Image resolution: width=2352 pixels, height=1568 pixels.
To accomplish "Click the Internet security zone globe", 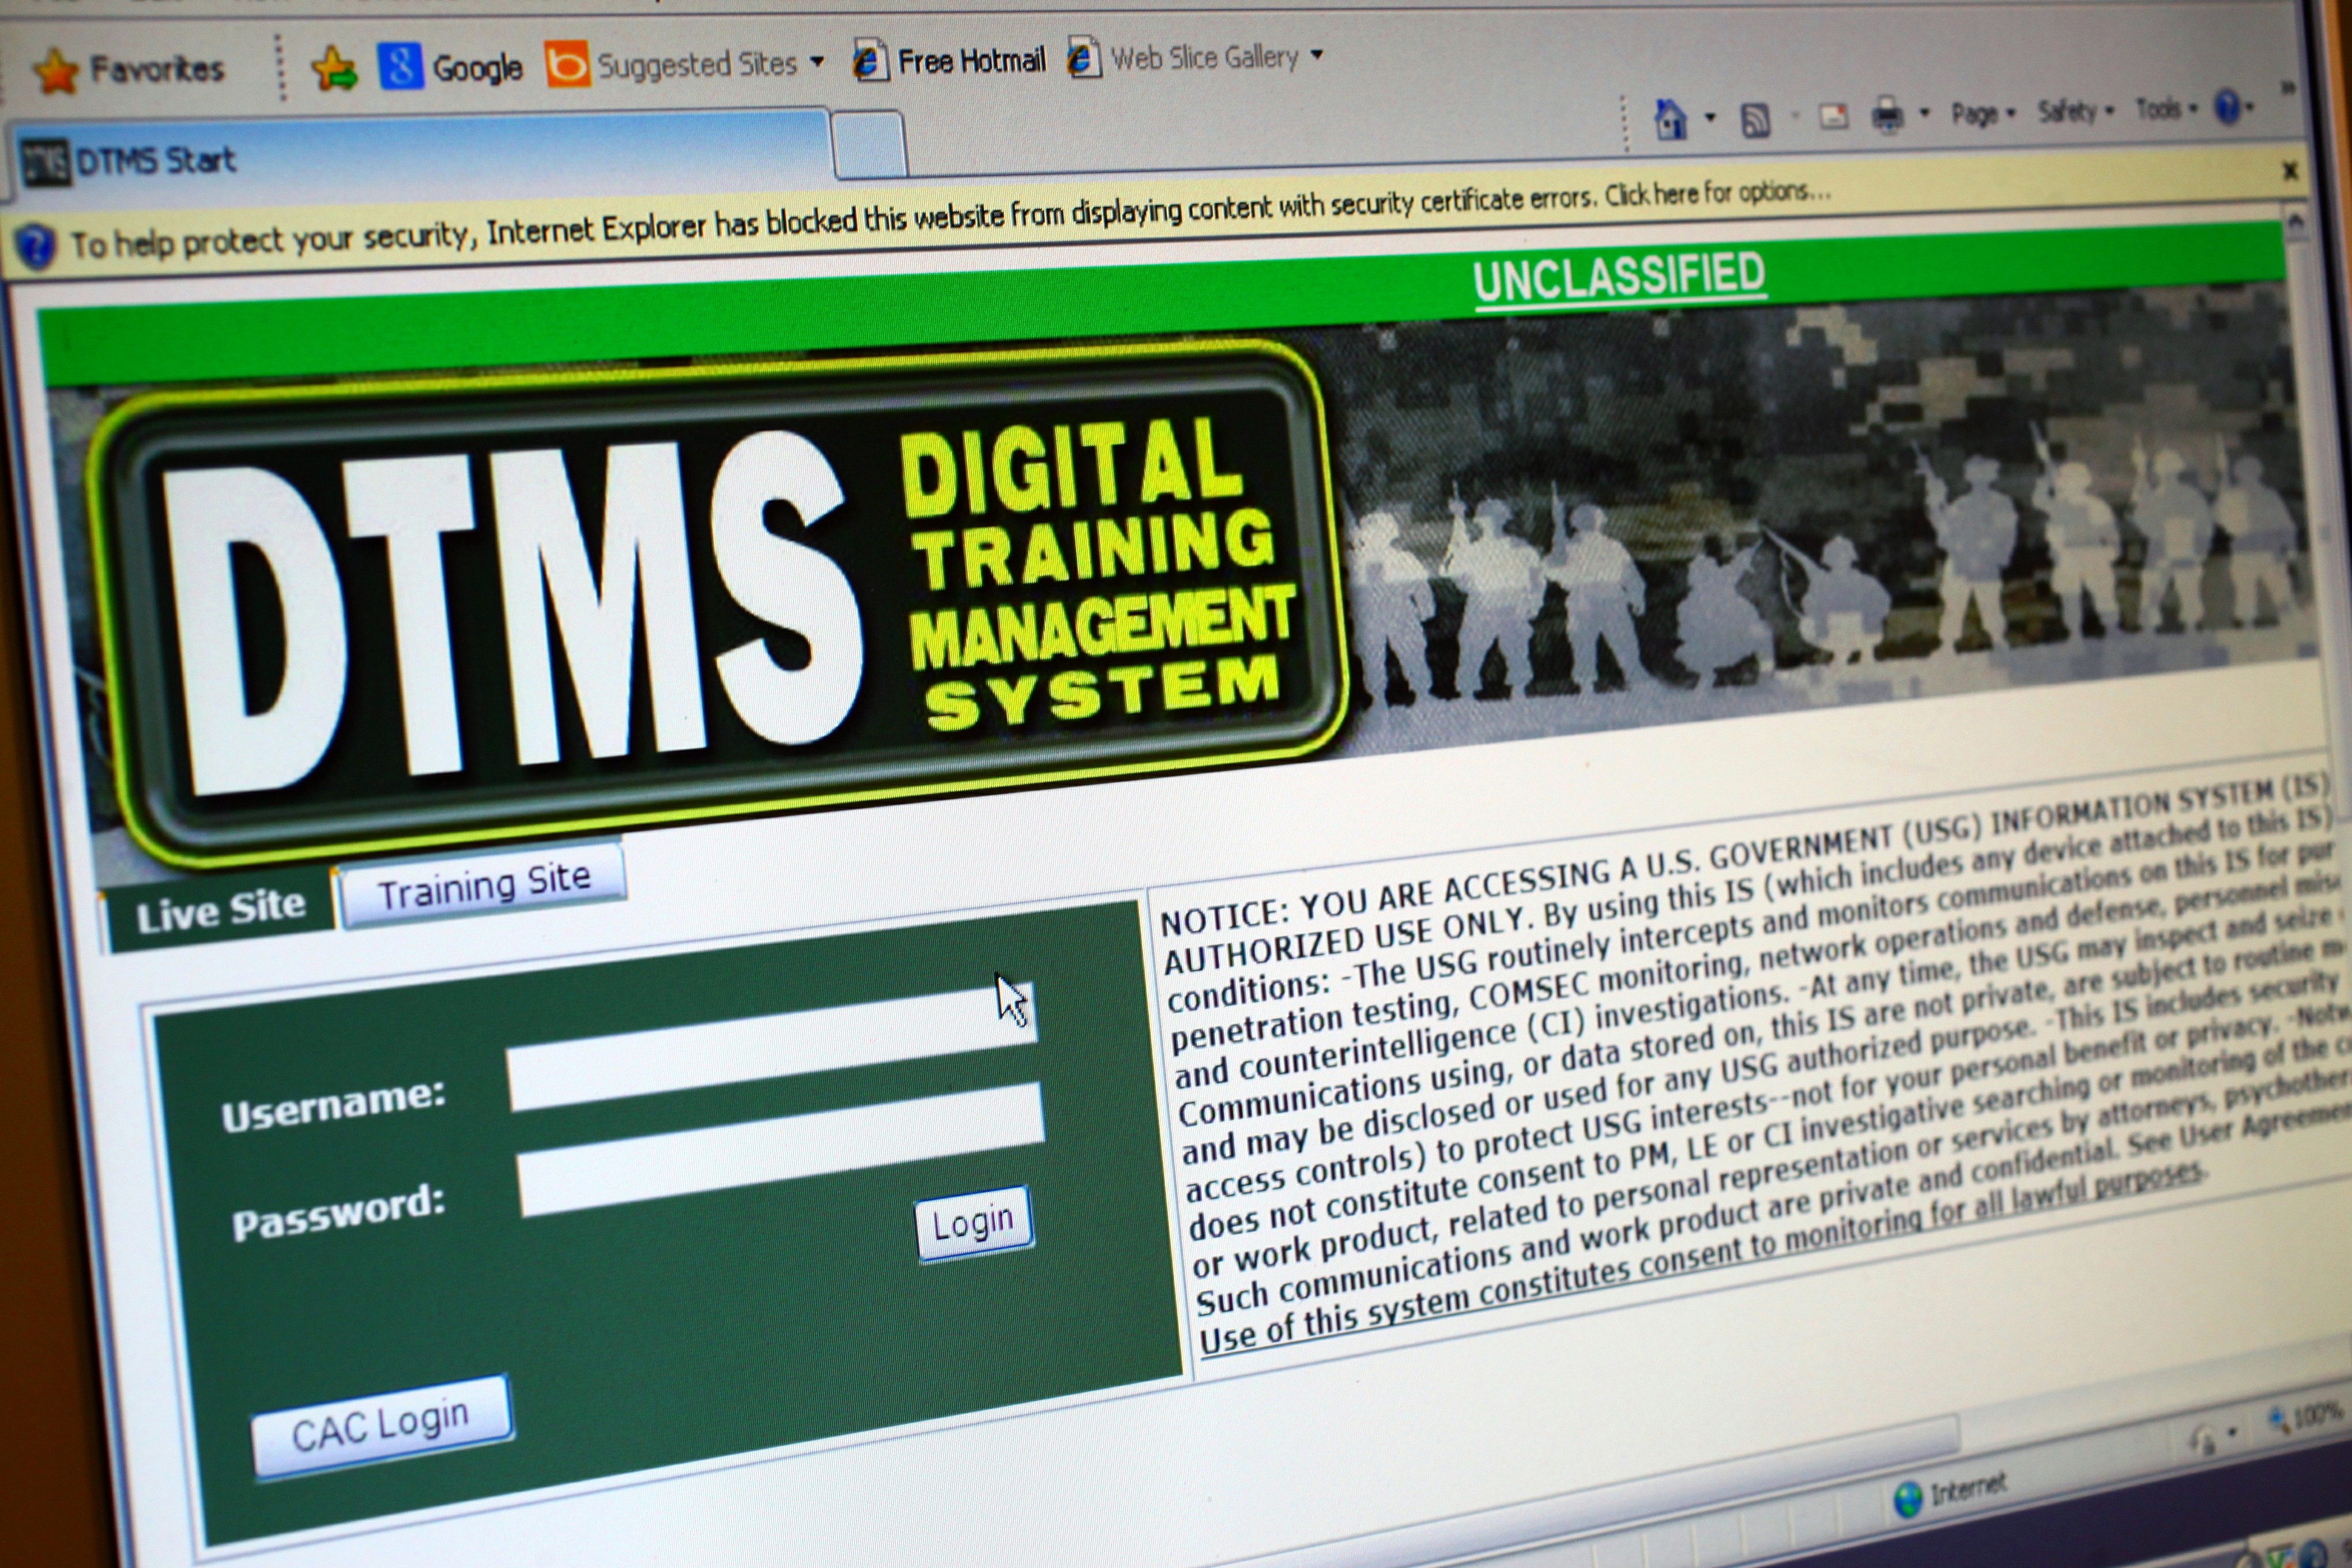I will [1908, 1499].
